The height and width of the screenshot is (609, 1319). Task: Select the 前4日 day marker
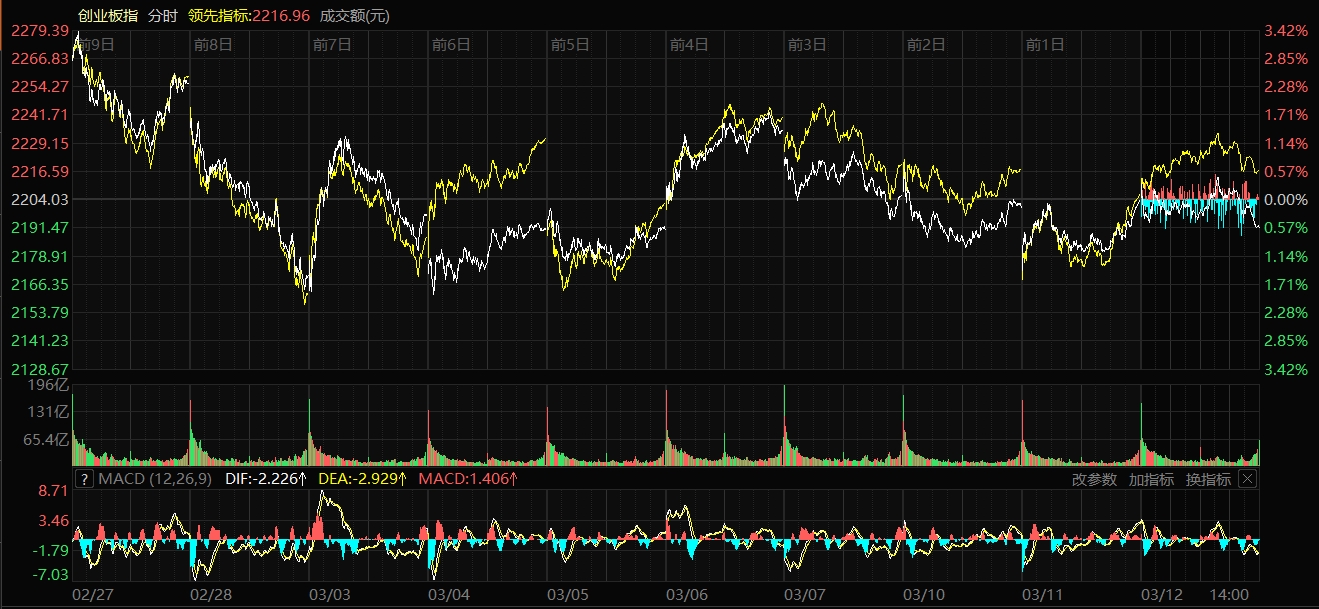tap(689, 44)
